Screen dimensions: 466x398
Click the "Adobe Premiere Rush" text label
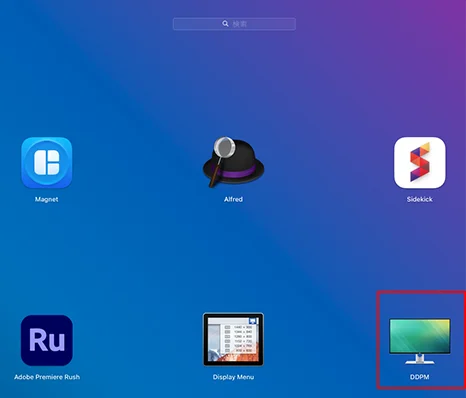tap(47, 377)
